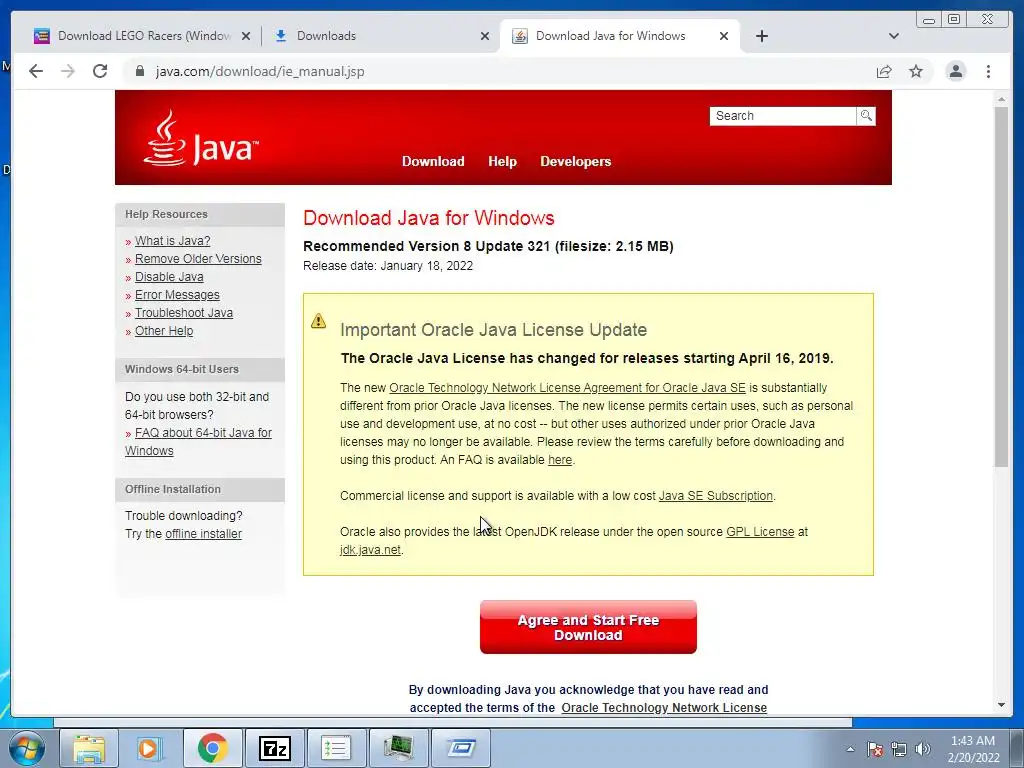Click the volume speaker tray icon
Image resolution: width=1024 pixels, height=768 pixels.
coord(923,749)
